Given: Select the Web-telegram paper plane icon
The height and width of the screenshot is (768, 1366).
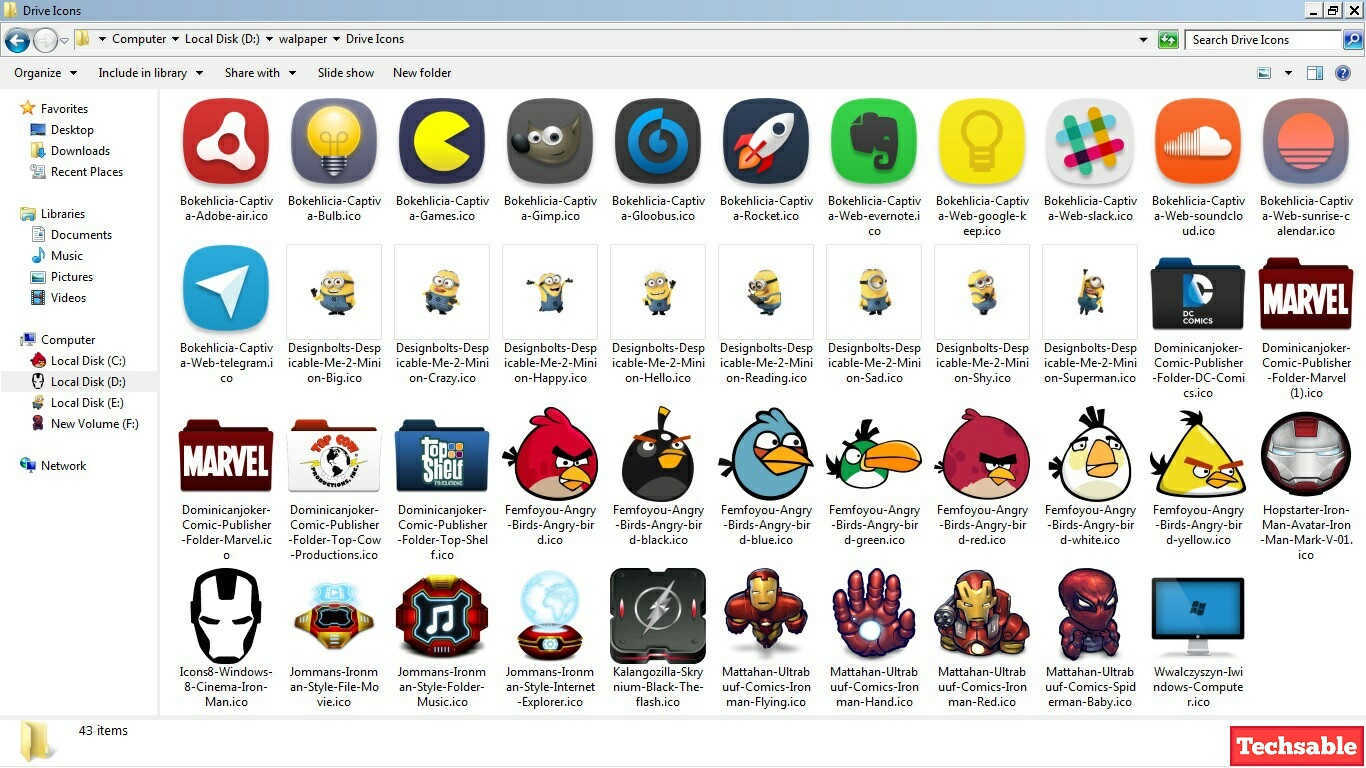Looking at the screenshot, I should [x=226, y=288].
